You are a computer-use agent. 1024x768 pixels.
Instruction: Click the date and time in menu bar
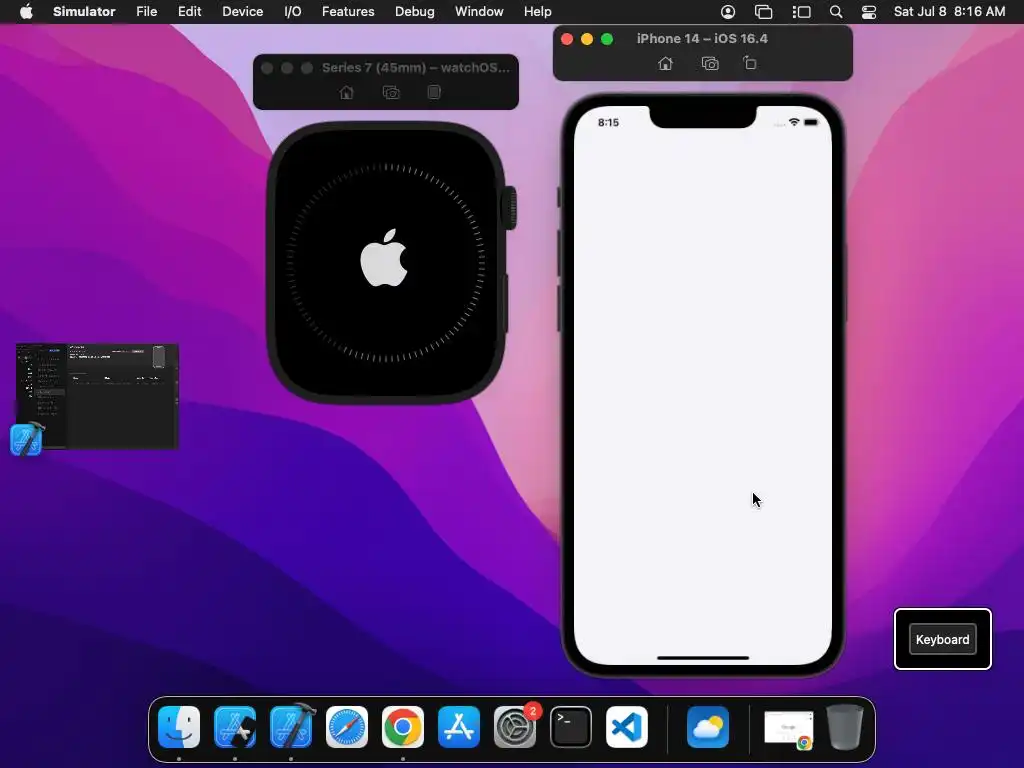[x=949, y=11]
